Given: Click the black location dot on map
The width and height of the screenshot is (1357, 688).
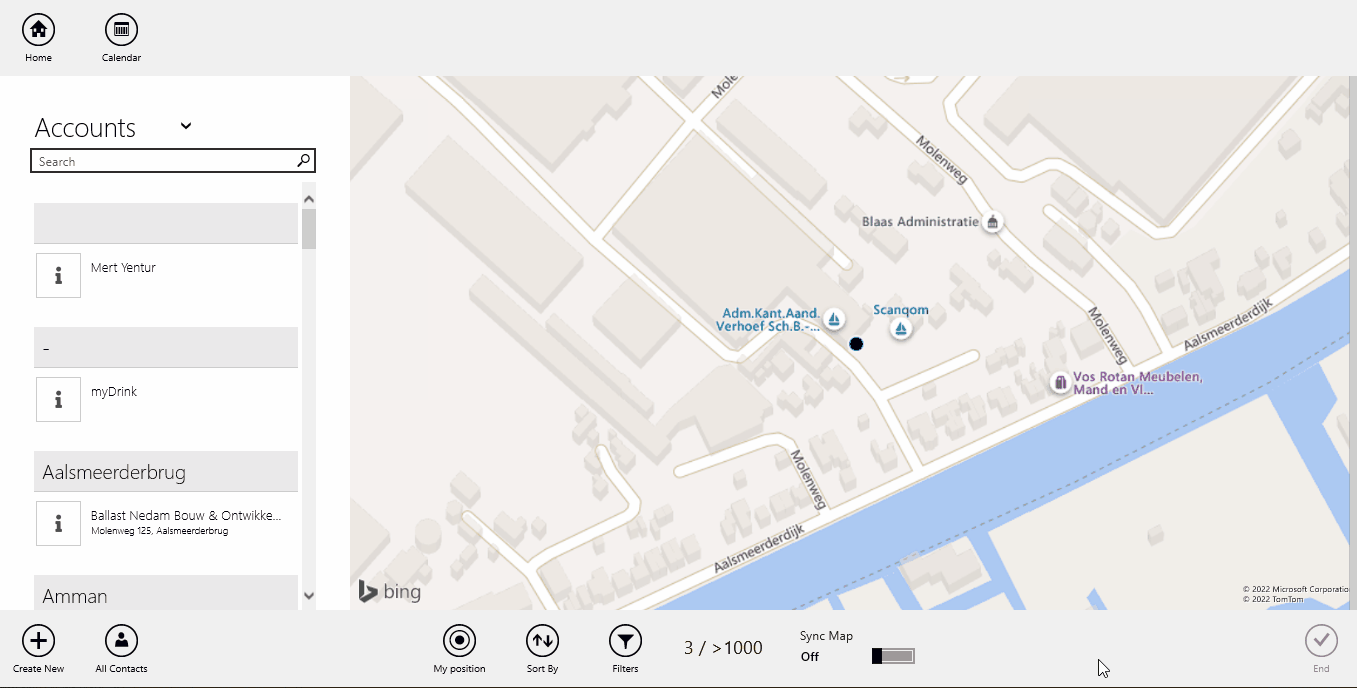Looking at the screenshot, I should (856, 344).
